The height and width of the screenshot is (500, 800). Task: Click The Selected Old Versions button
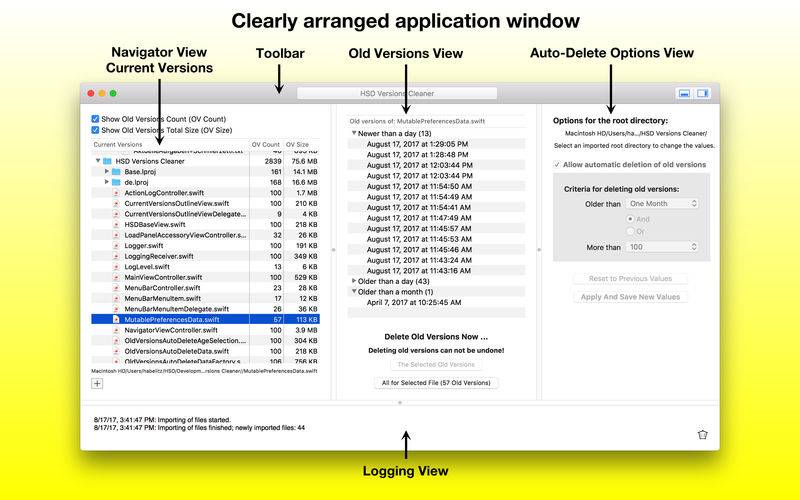click(436, 365)
